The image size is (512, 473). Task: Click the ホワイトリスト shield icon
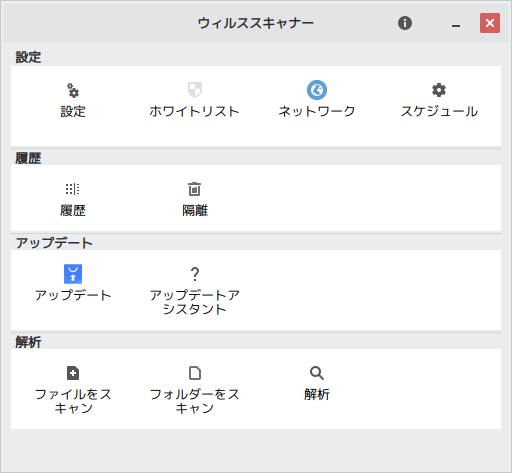coord(195,90)
